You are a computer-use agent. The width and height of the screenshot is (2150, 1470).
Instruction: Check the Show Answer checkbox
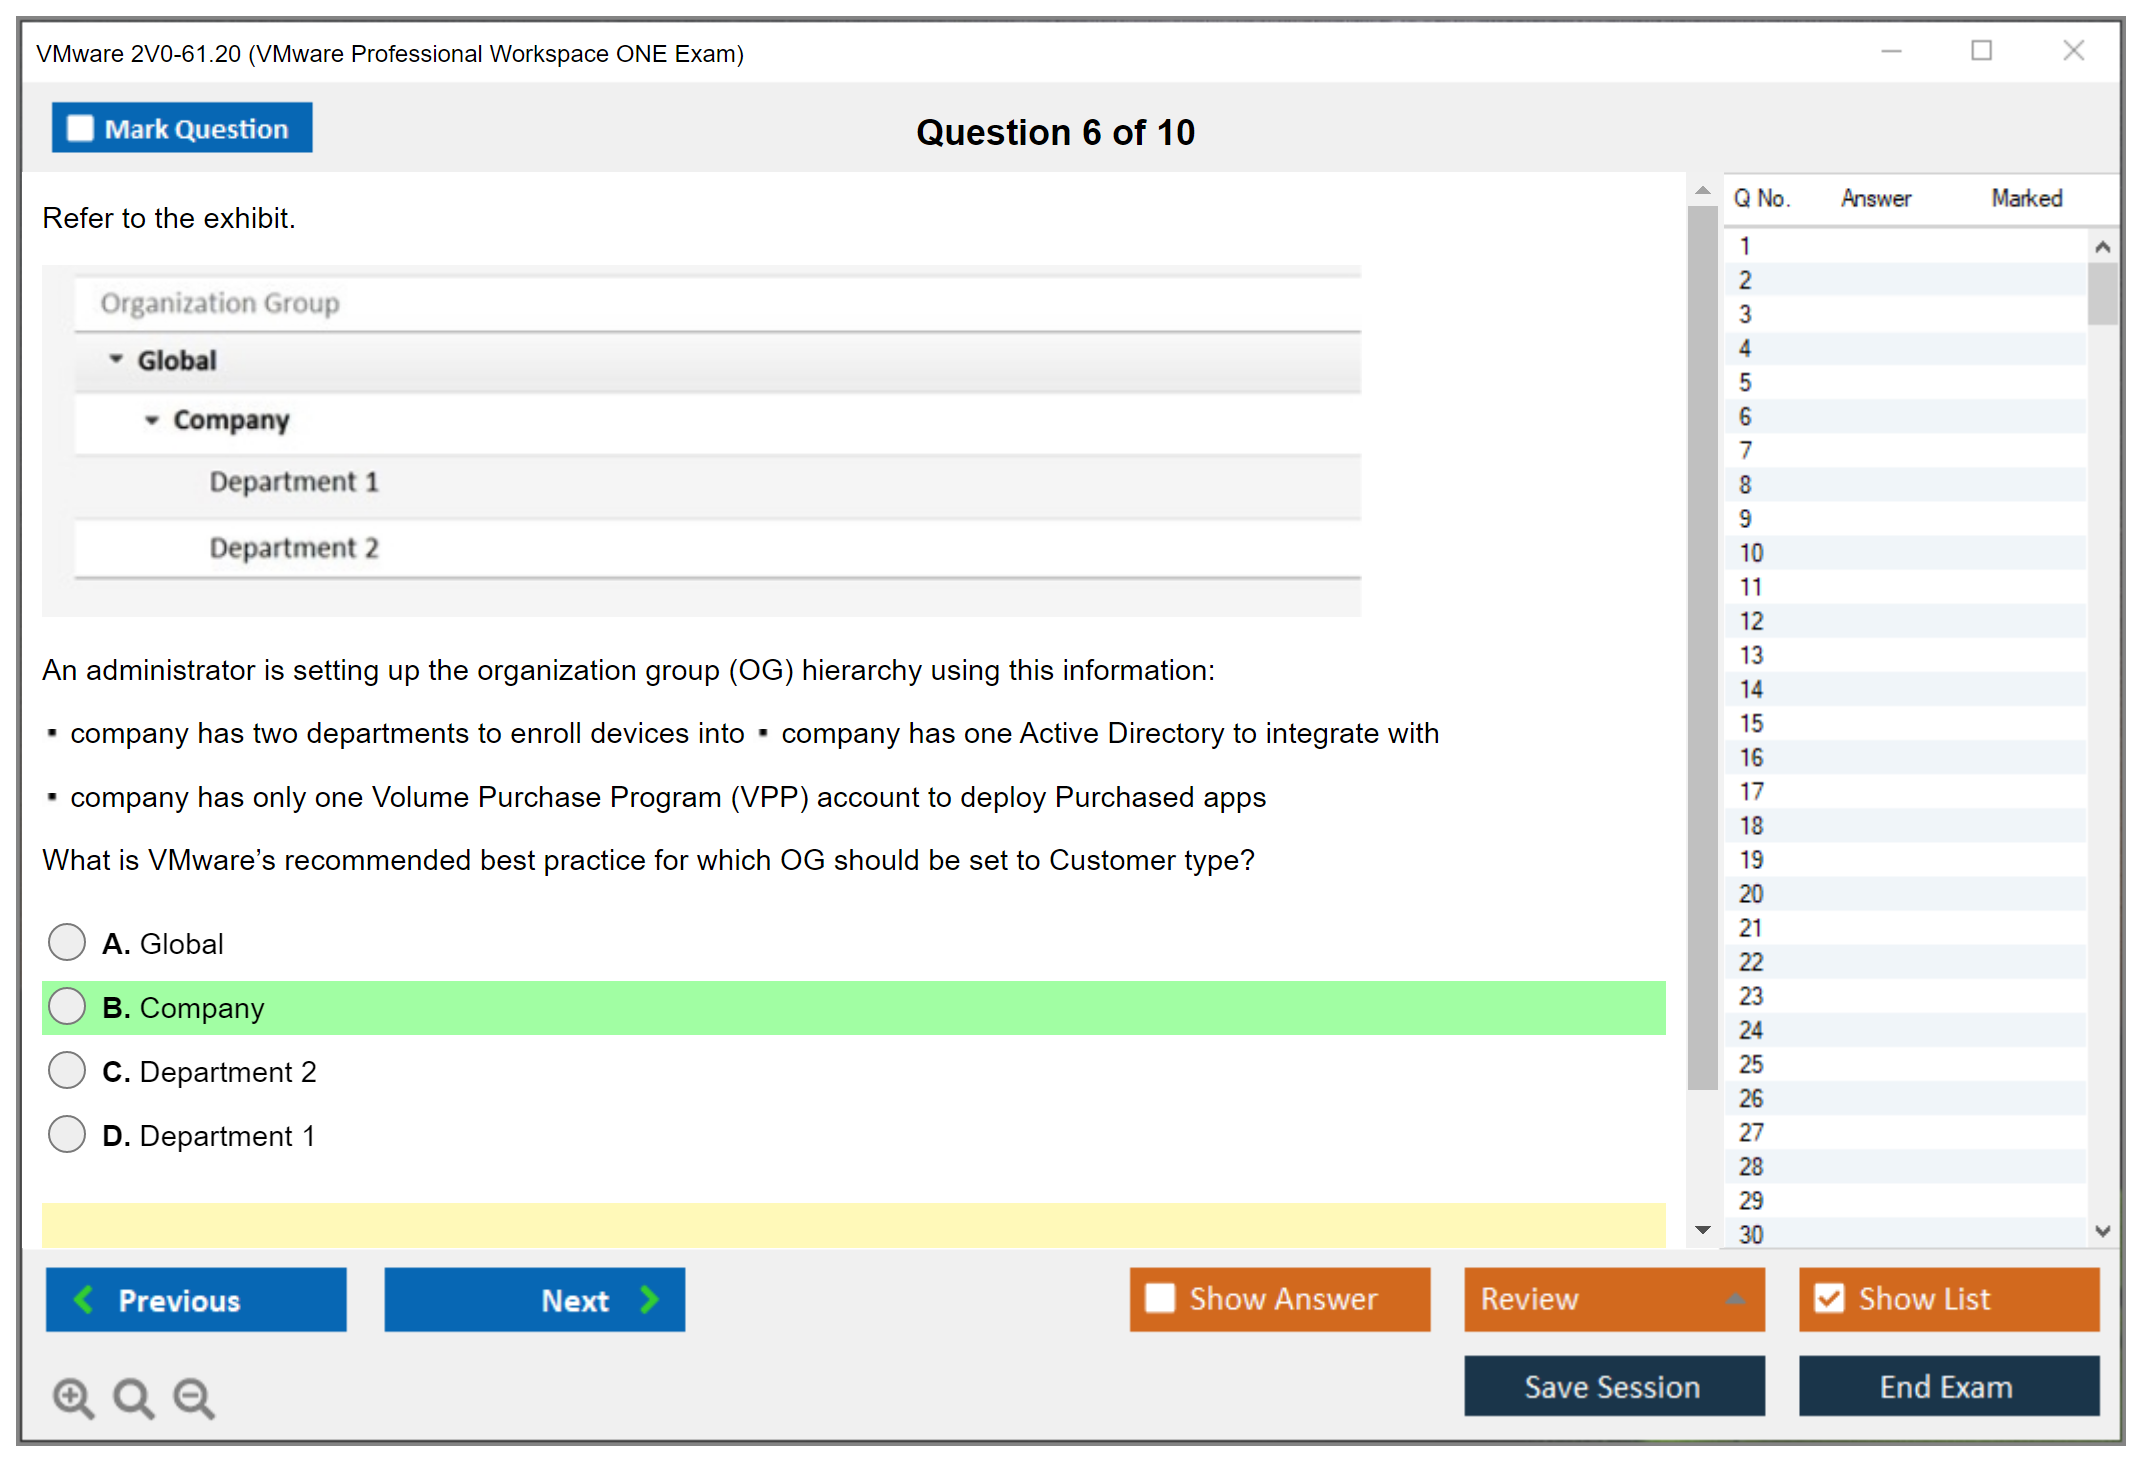click(x=1160, y=1299)
